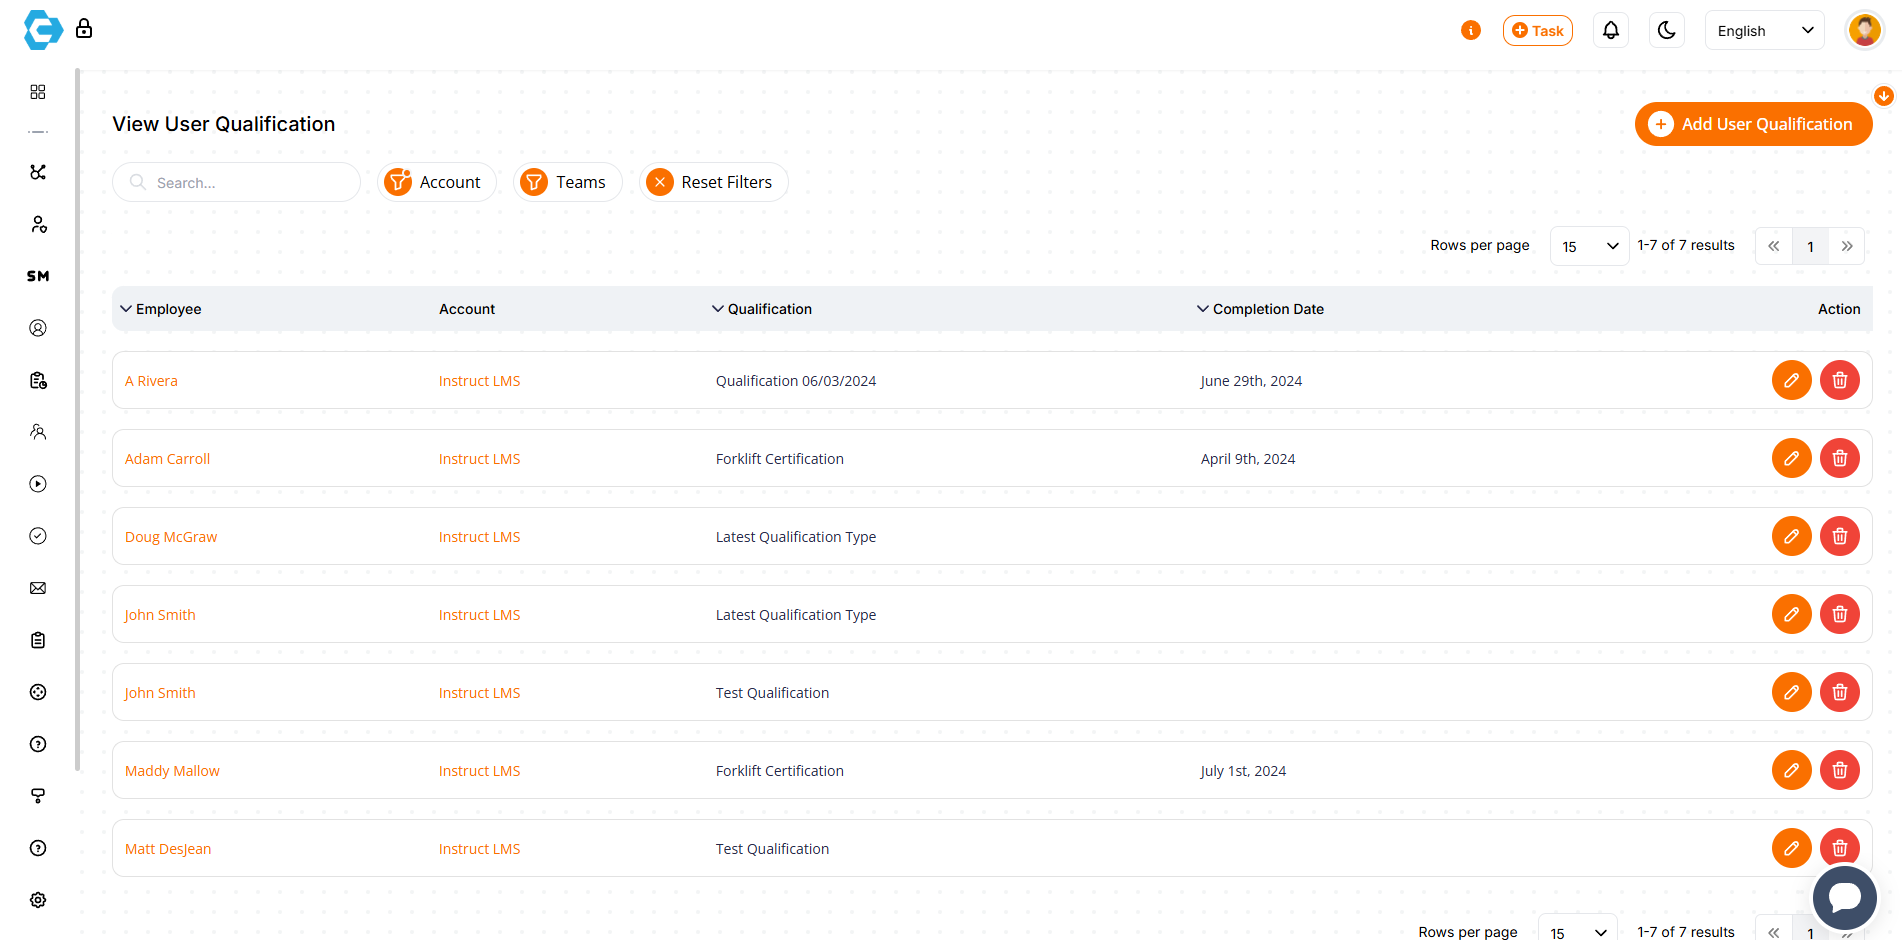
Task: Open the Account filter
Action: (x=436, y=182)
